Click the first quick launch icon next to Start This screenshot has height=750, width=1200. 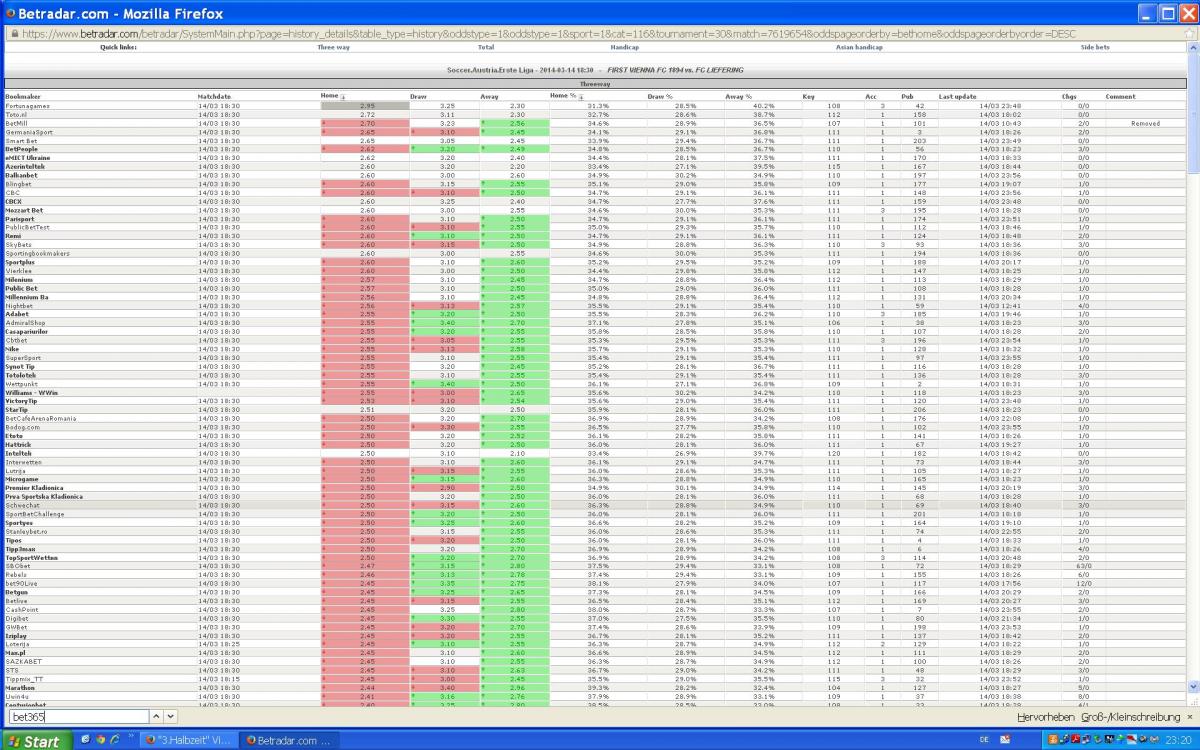point(84,740)
